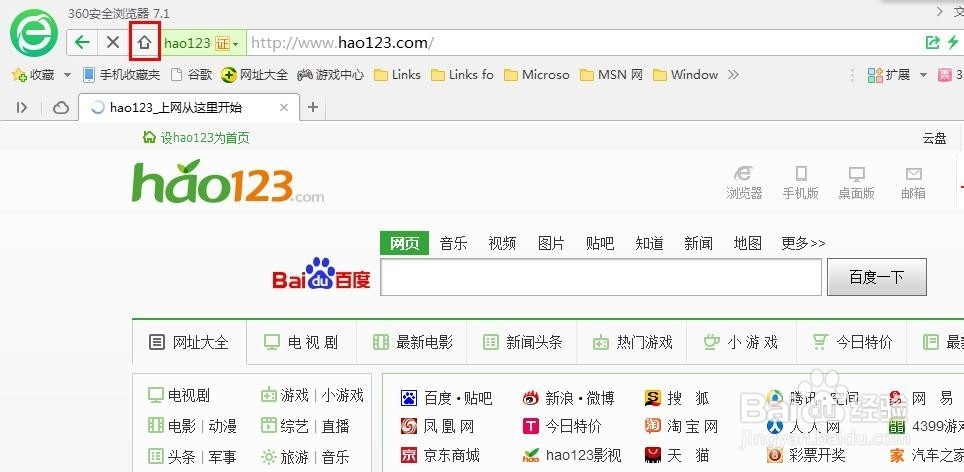The image size is (964, 472).
Task: Expand 更多>> search options
Action: click(804, 243)
